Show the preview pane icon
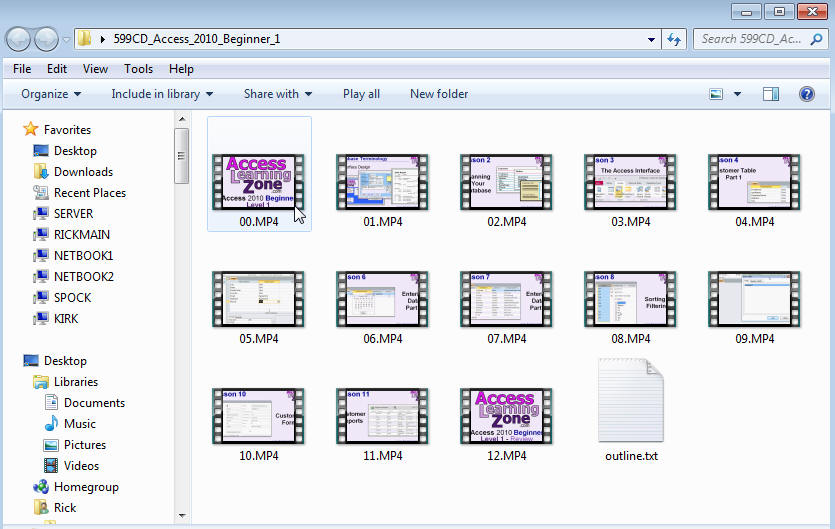This screenshot has height=529, width=835. pyautogui.click(x=770, y=94)
